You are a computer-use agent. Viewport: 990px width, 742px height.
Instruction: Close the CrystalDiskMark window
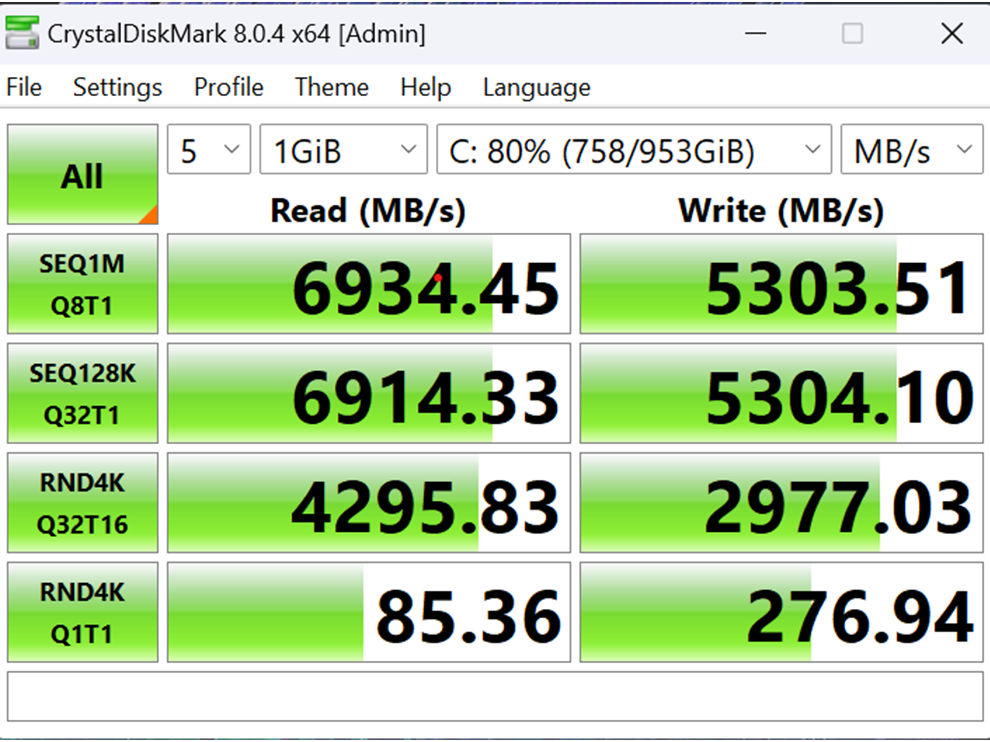click(951, 33)
